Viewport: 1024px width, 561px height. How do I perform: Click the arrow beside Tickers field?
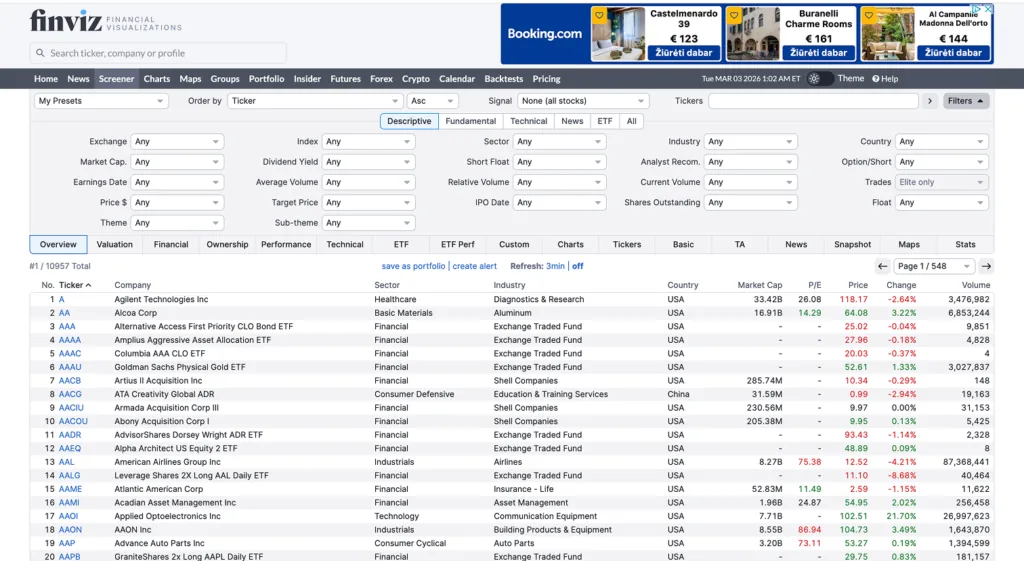click(x=930, y=101)
